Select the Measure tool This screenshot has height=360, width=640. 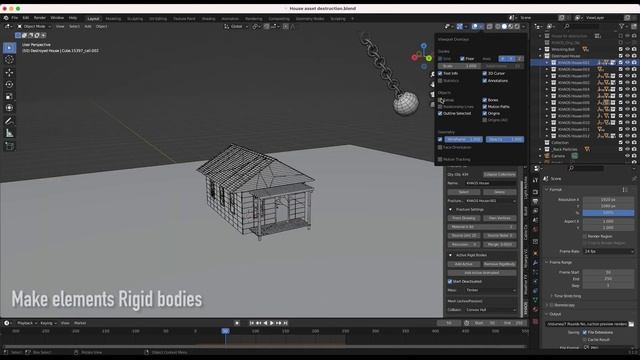point(9,133)
